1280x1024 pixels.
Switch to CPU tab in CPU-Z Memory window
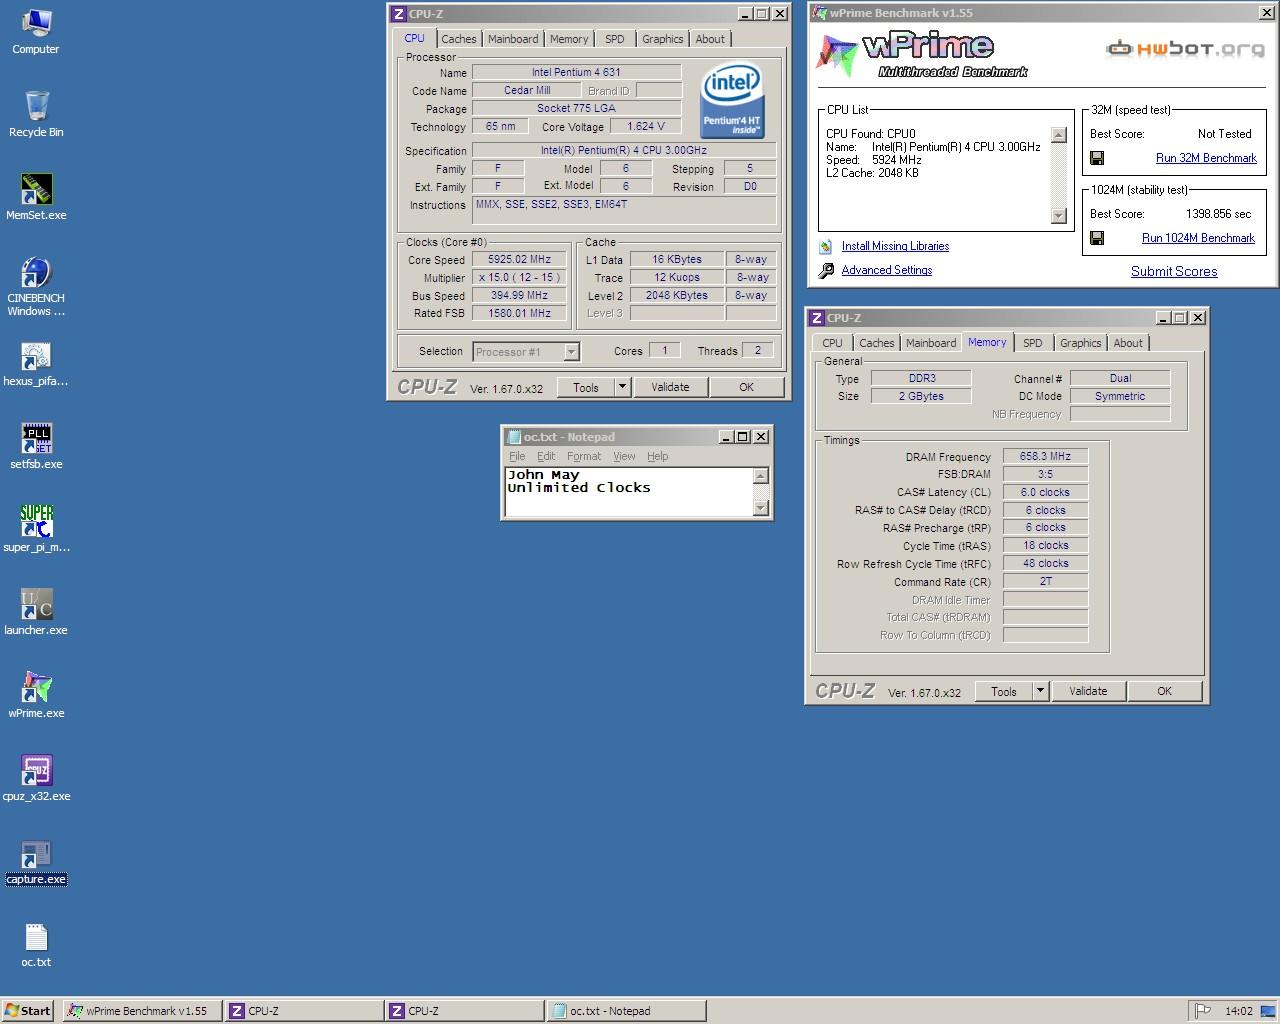[832, 343]
